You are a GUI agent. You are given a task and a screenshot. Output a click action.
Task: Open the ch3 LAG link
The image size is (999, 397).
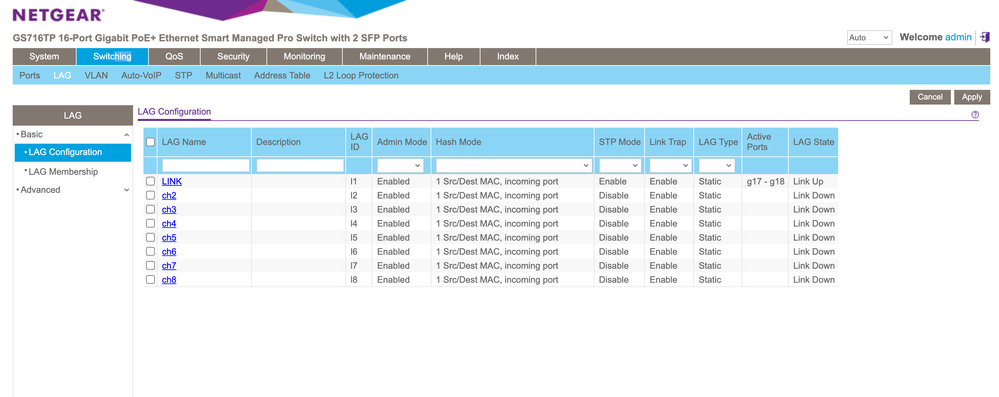click(x=169, y=210)
